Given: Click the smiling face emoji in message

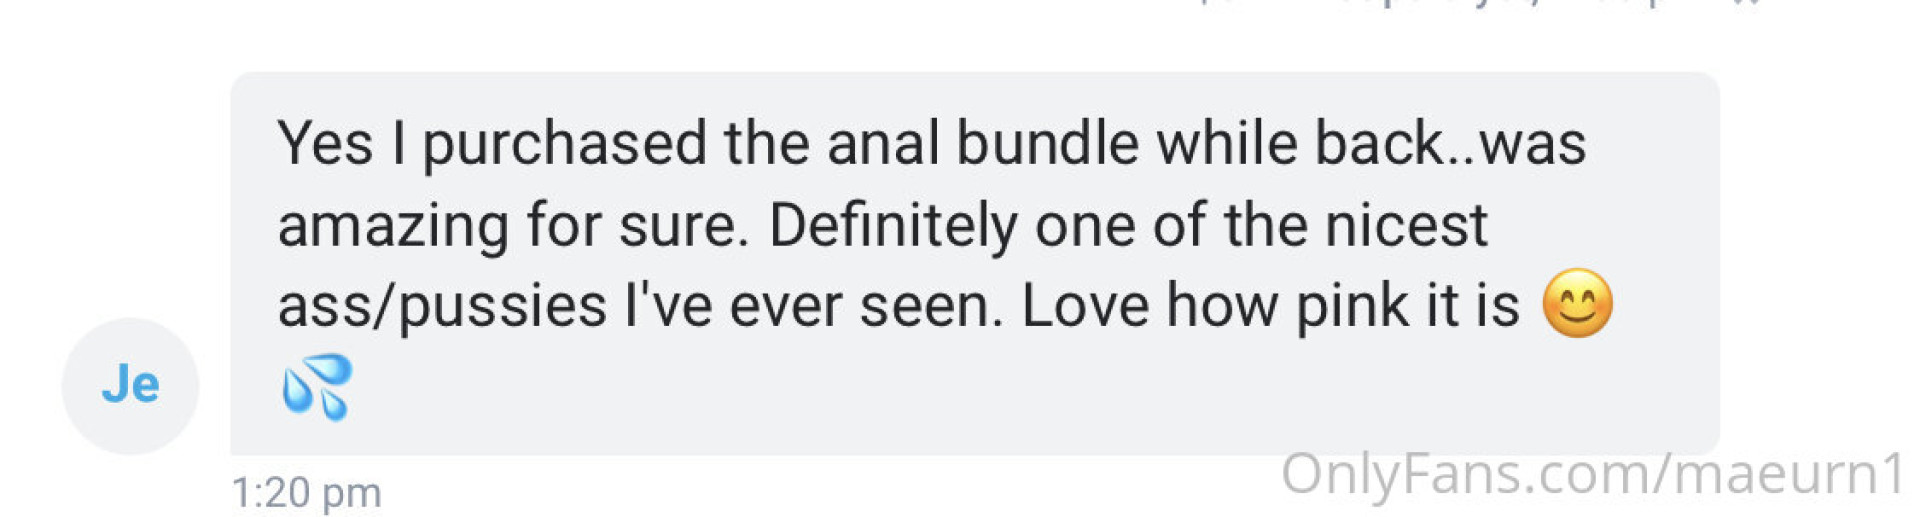Looking at the screenshot, I should (x=1577, y=304).
